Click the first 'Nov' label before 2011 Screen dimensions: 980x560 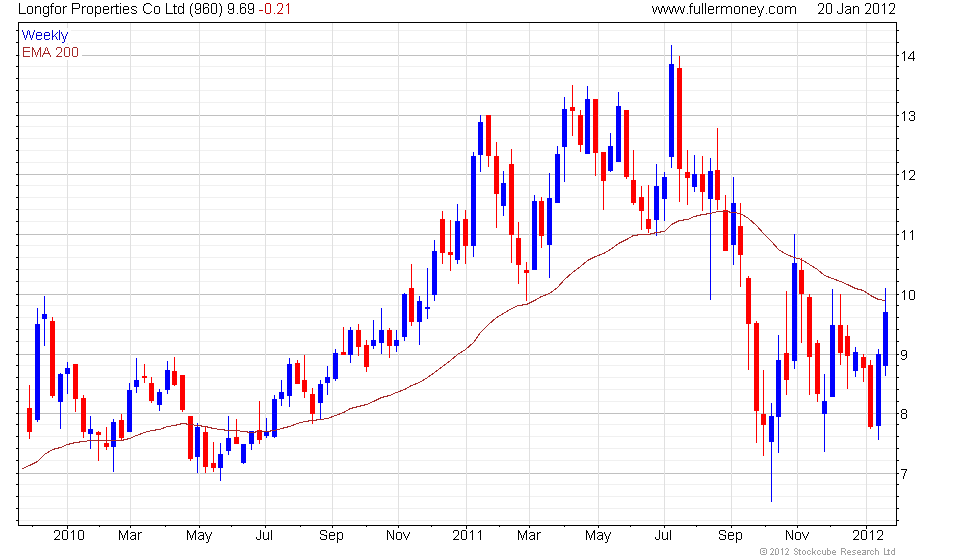(398, 536)
